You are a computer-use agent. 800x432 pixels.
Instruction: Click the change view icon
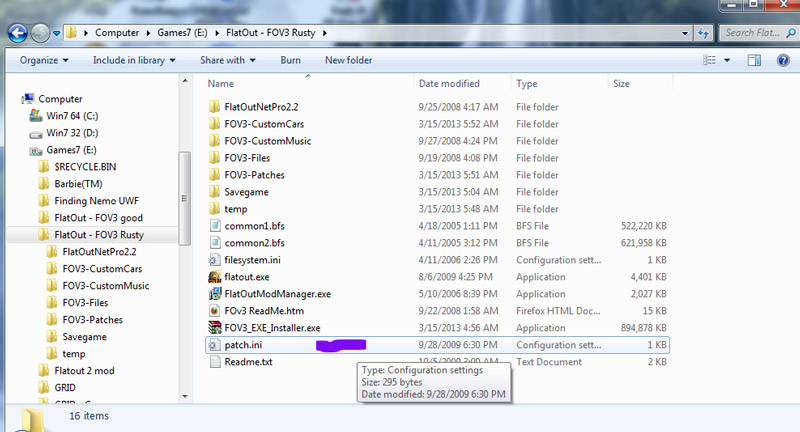coord(709,60)
